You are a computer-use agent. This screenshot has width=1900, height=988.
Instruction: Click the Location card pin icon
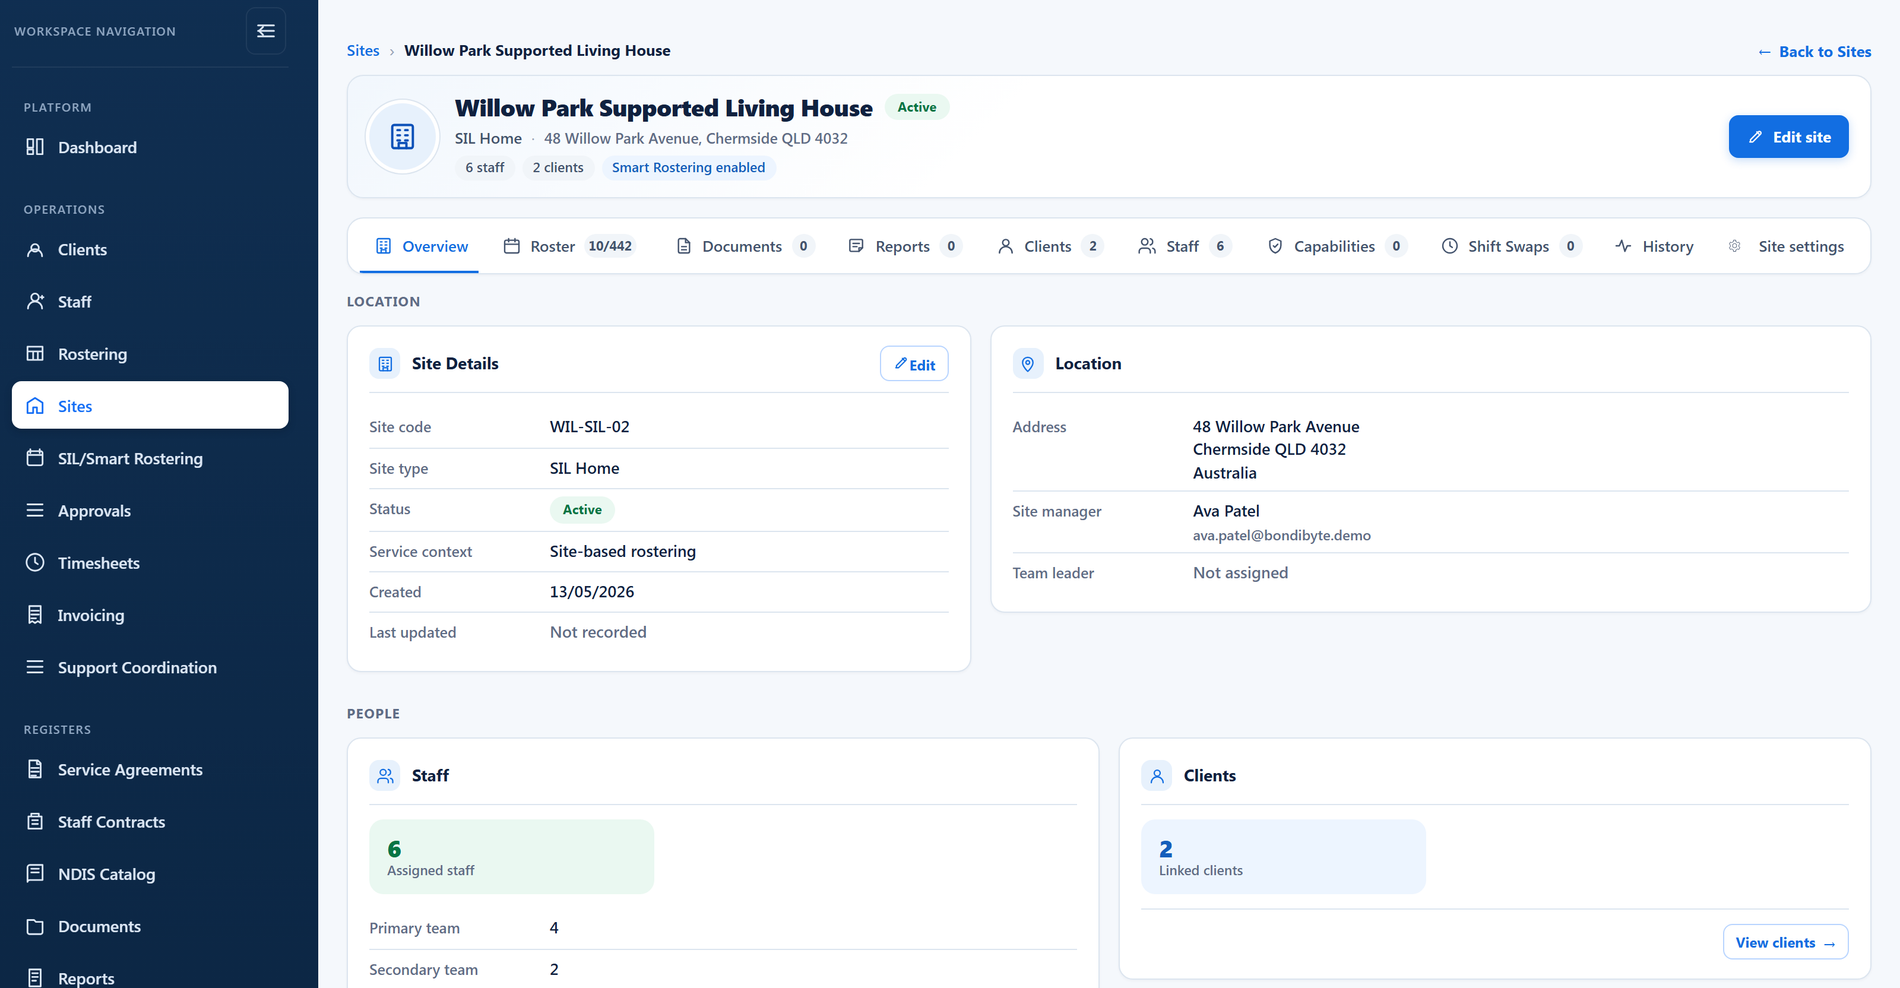(x=1028, y=364)
